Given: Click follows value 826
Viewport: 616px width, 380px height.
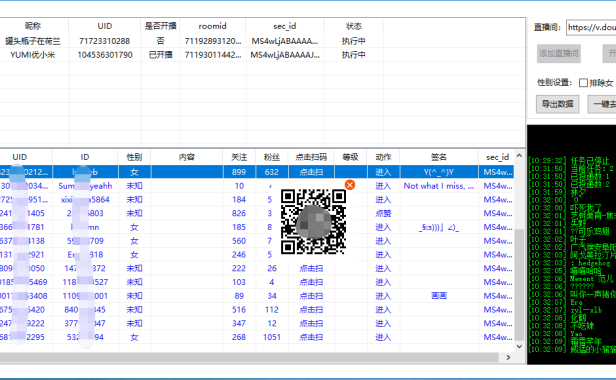Looking at the screenshot, I should pyautogui.click(x=239, y=213).
